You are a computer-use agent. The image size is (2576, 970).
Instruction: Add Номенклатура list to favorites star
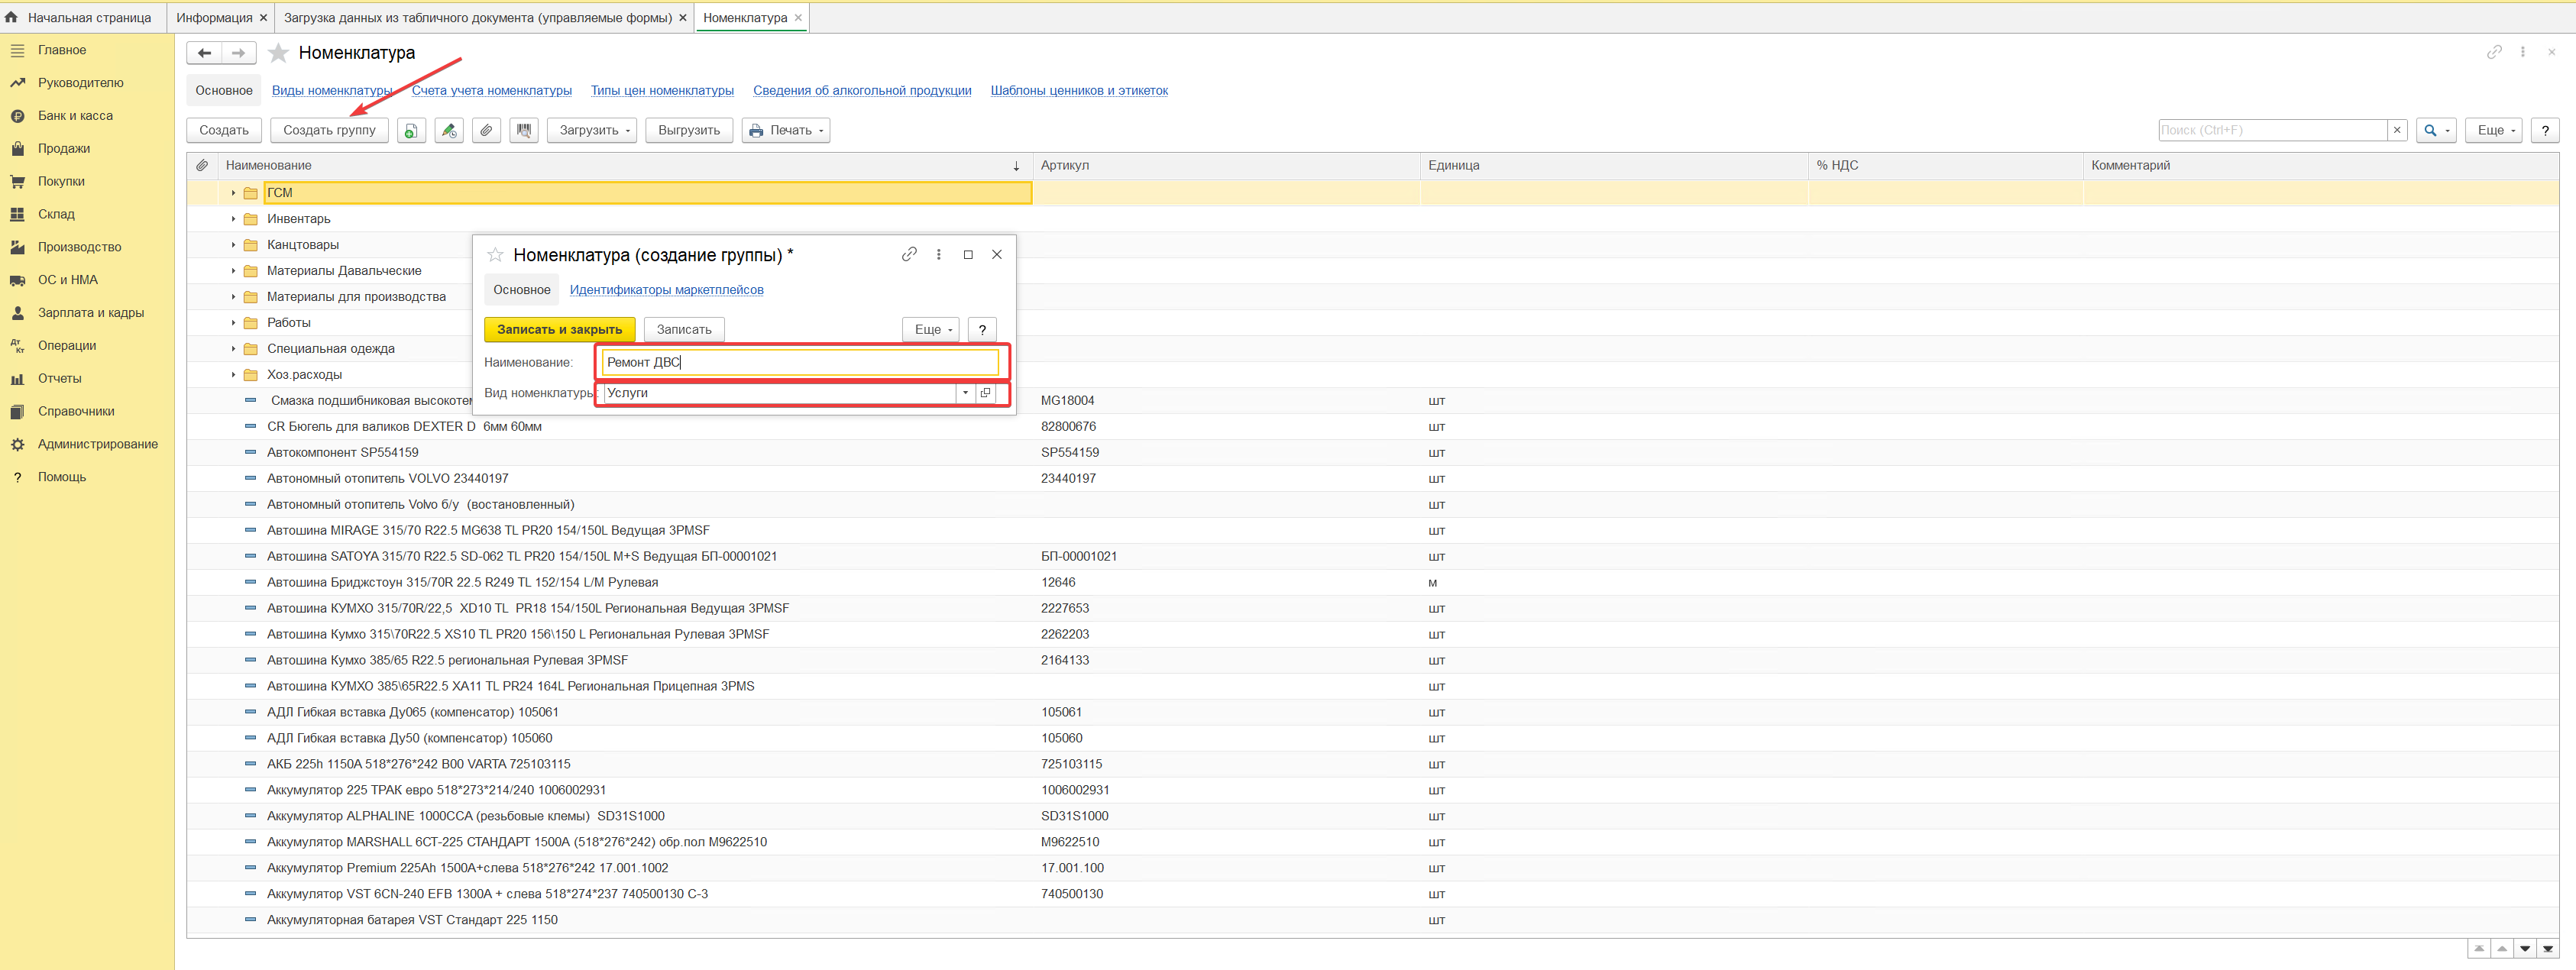279,53
